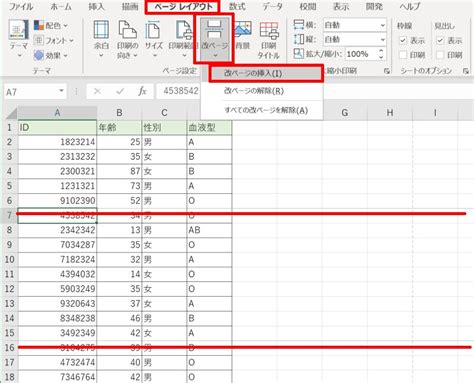Increase the scale with the spinner up arrow
Screen dimensions: 474x383
pos(381,51)
